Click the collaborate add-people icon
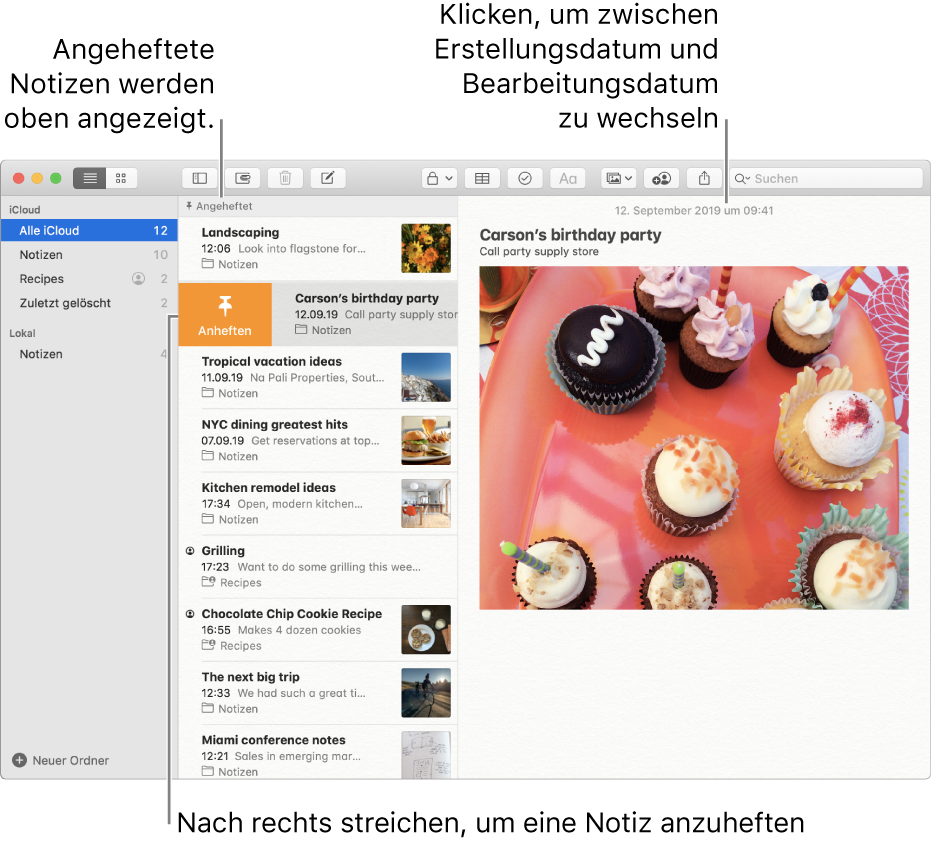This screenshot has height=846, width=931. [661, 178]
